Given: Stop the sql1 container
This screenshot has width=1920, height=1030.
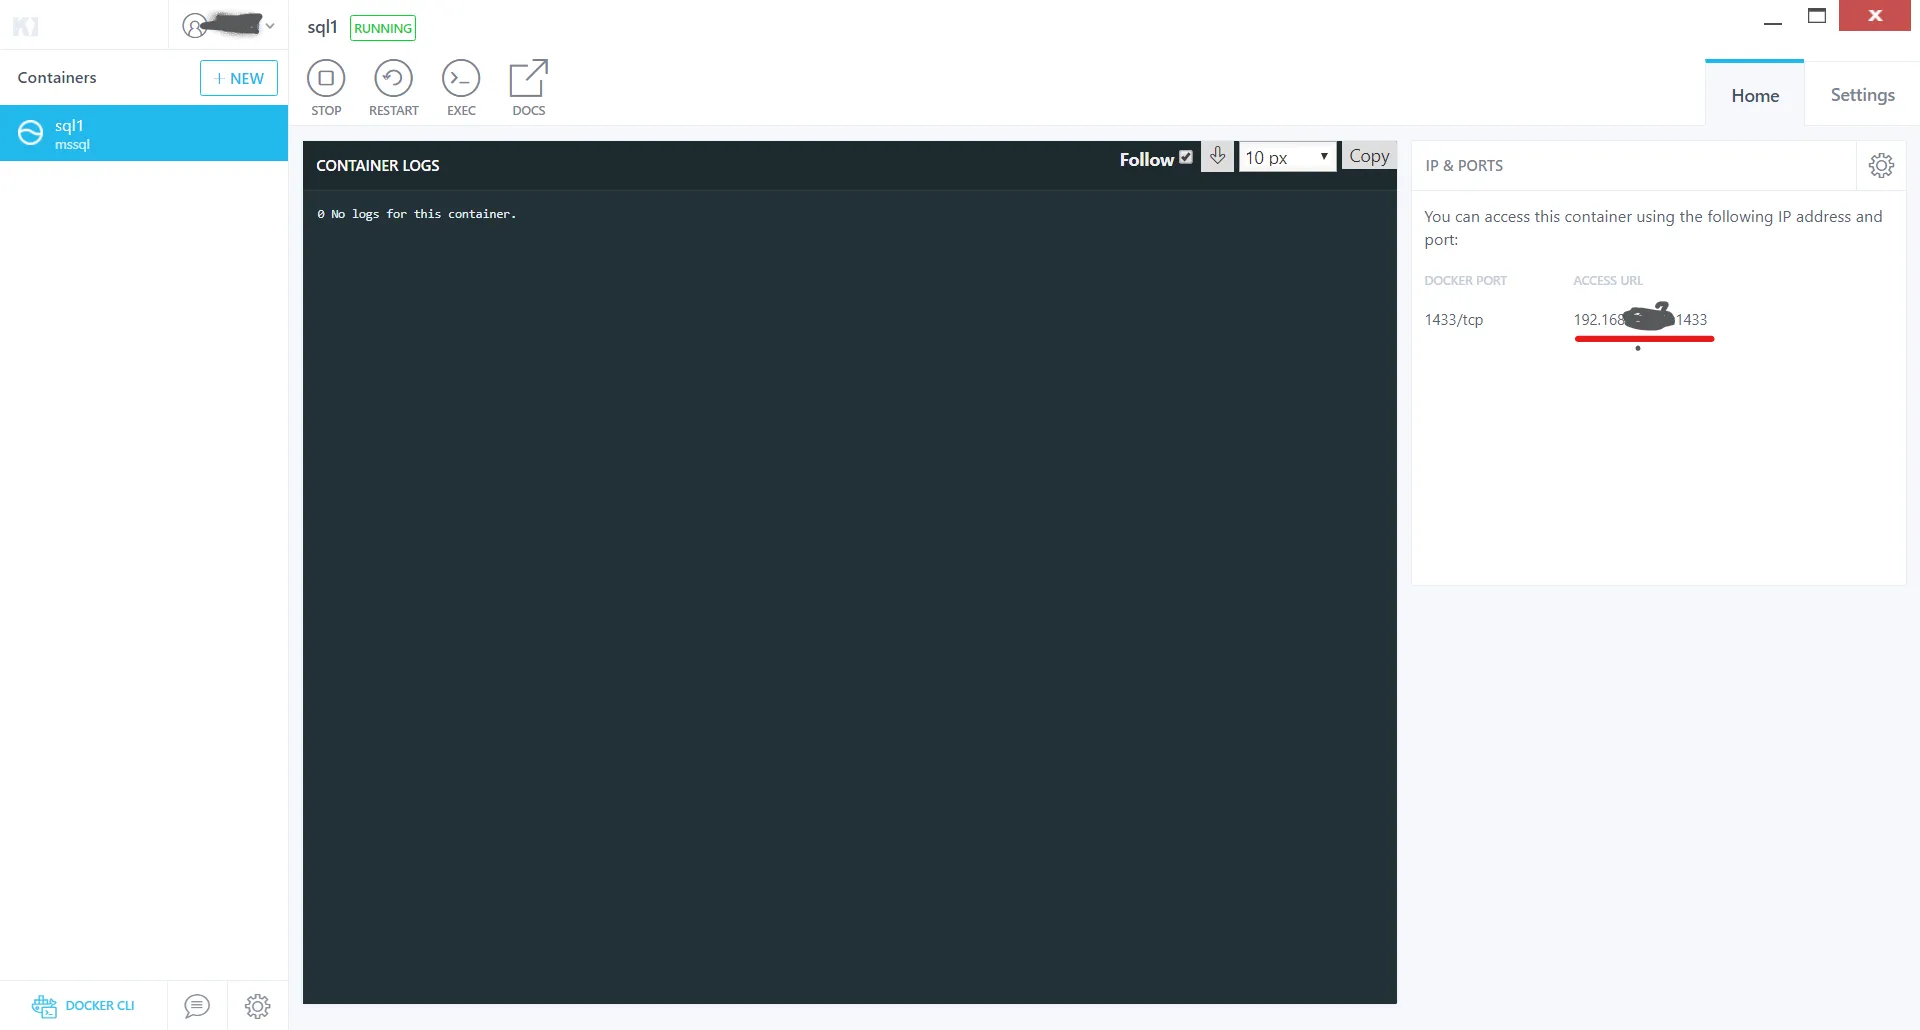Looking at the screenshot, I should [326, 88].
